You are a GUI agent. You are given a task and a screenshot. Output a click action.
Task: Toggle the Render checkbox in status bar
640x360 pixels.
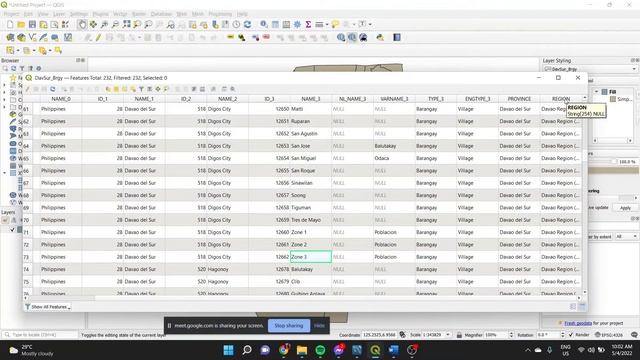(571, 335)
